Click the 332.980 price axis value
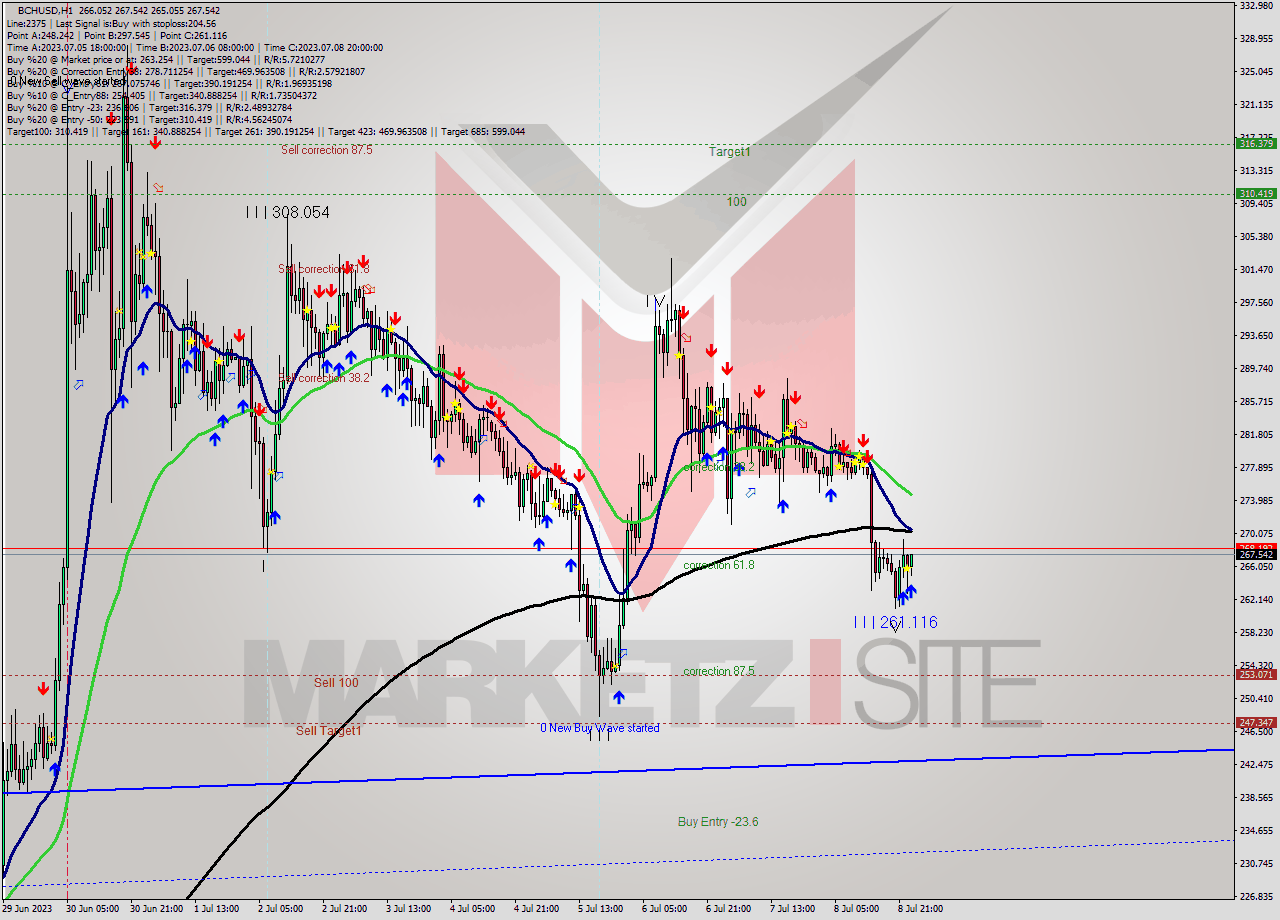This screenshot has height=920, width=1280. 1256,6
